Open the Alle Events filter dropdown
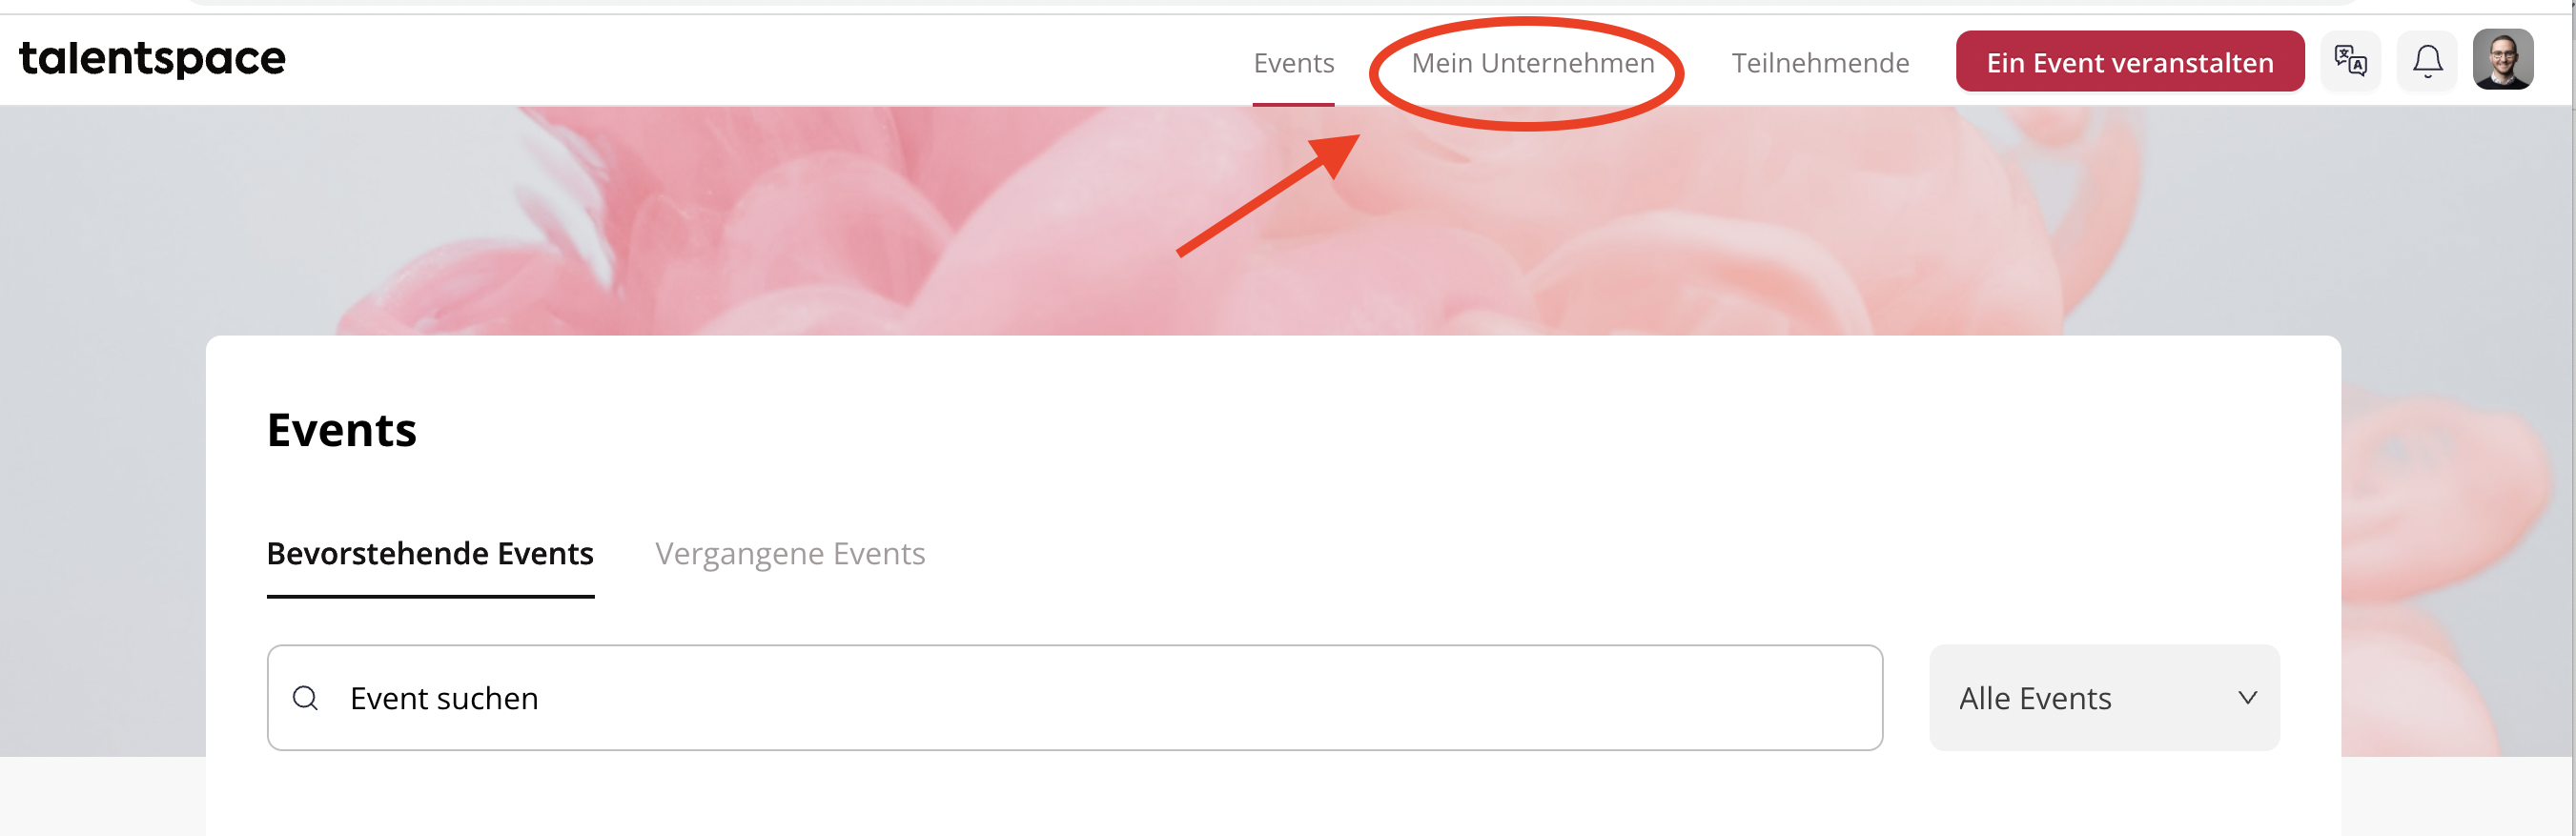Image resolution: width=2576 pixels, height=836 pixels. tap(2104, 698)
